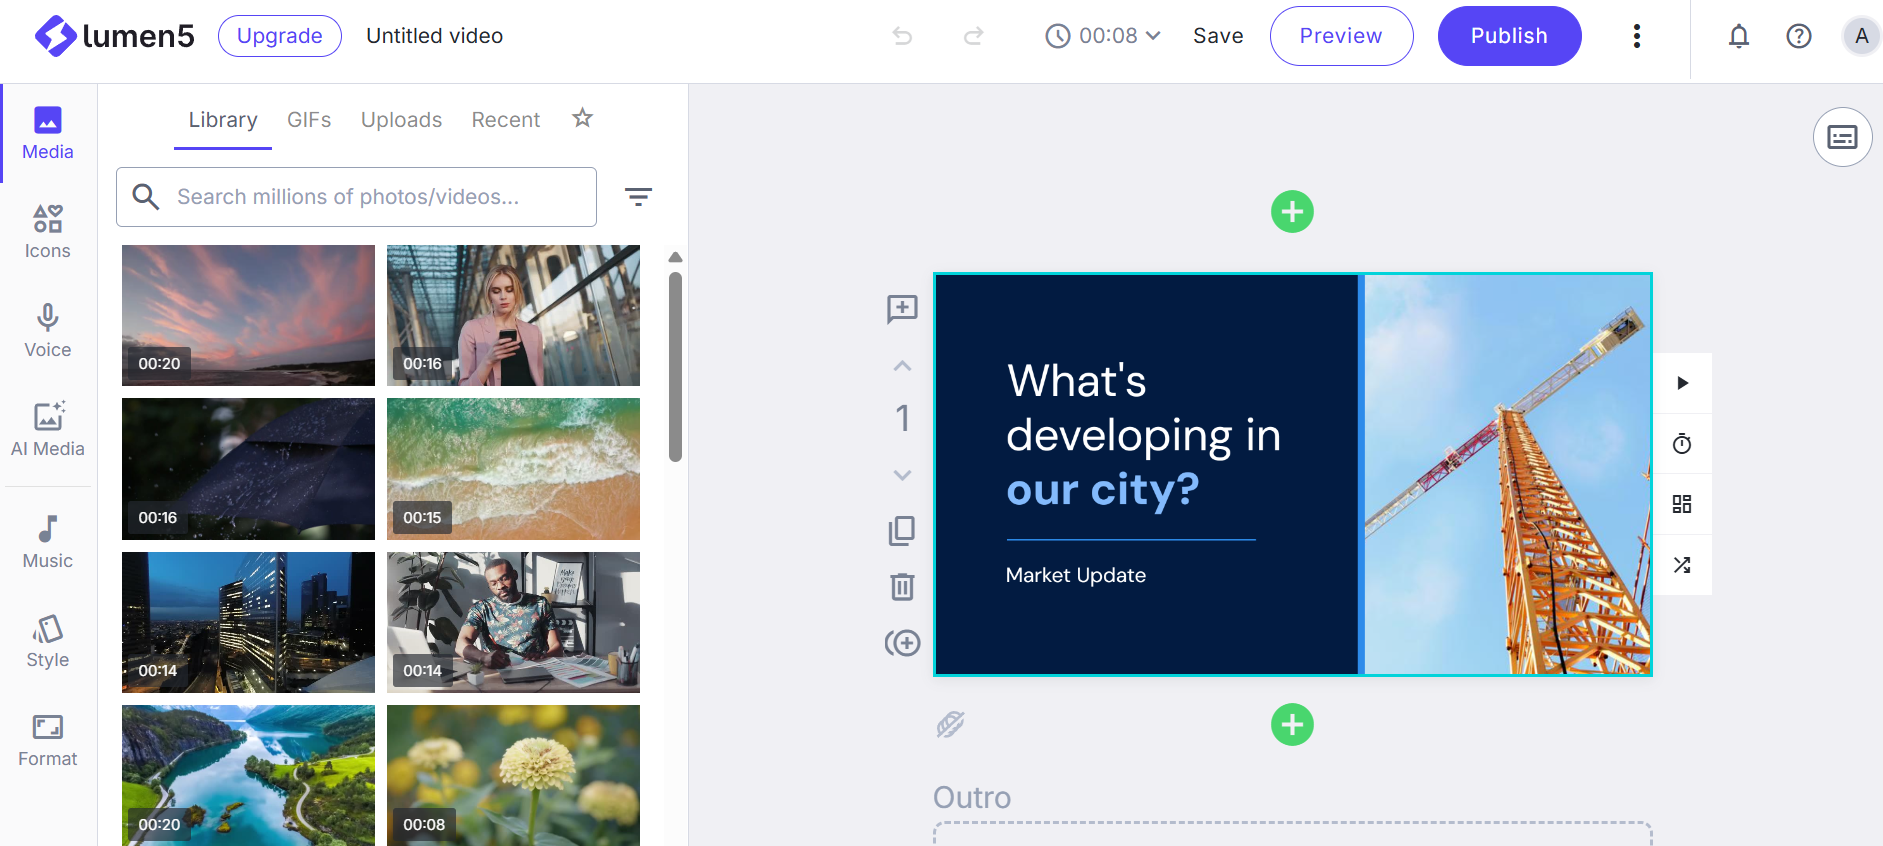Click the Upgrade button

click(x=280, y=36)
